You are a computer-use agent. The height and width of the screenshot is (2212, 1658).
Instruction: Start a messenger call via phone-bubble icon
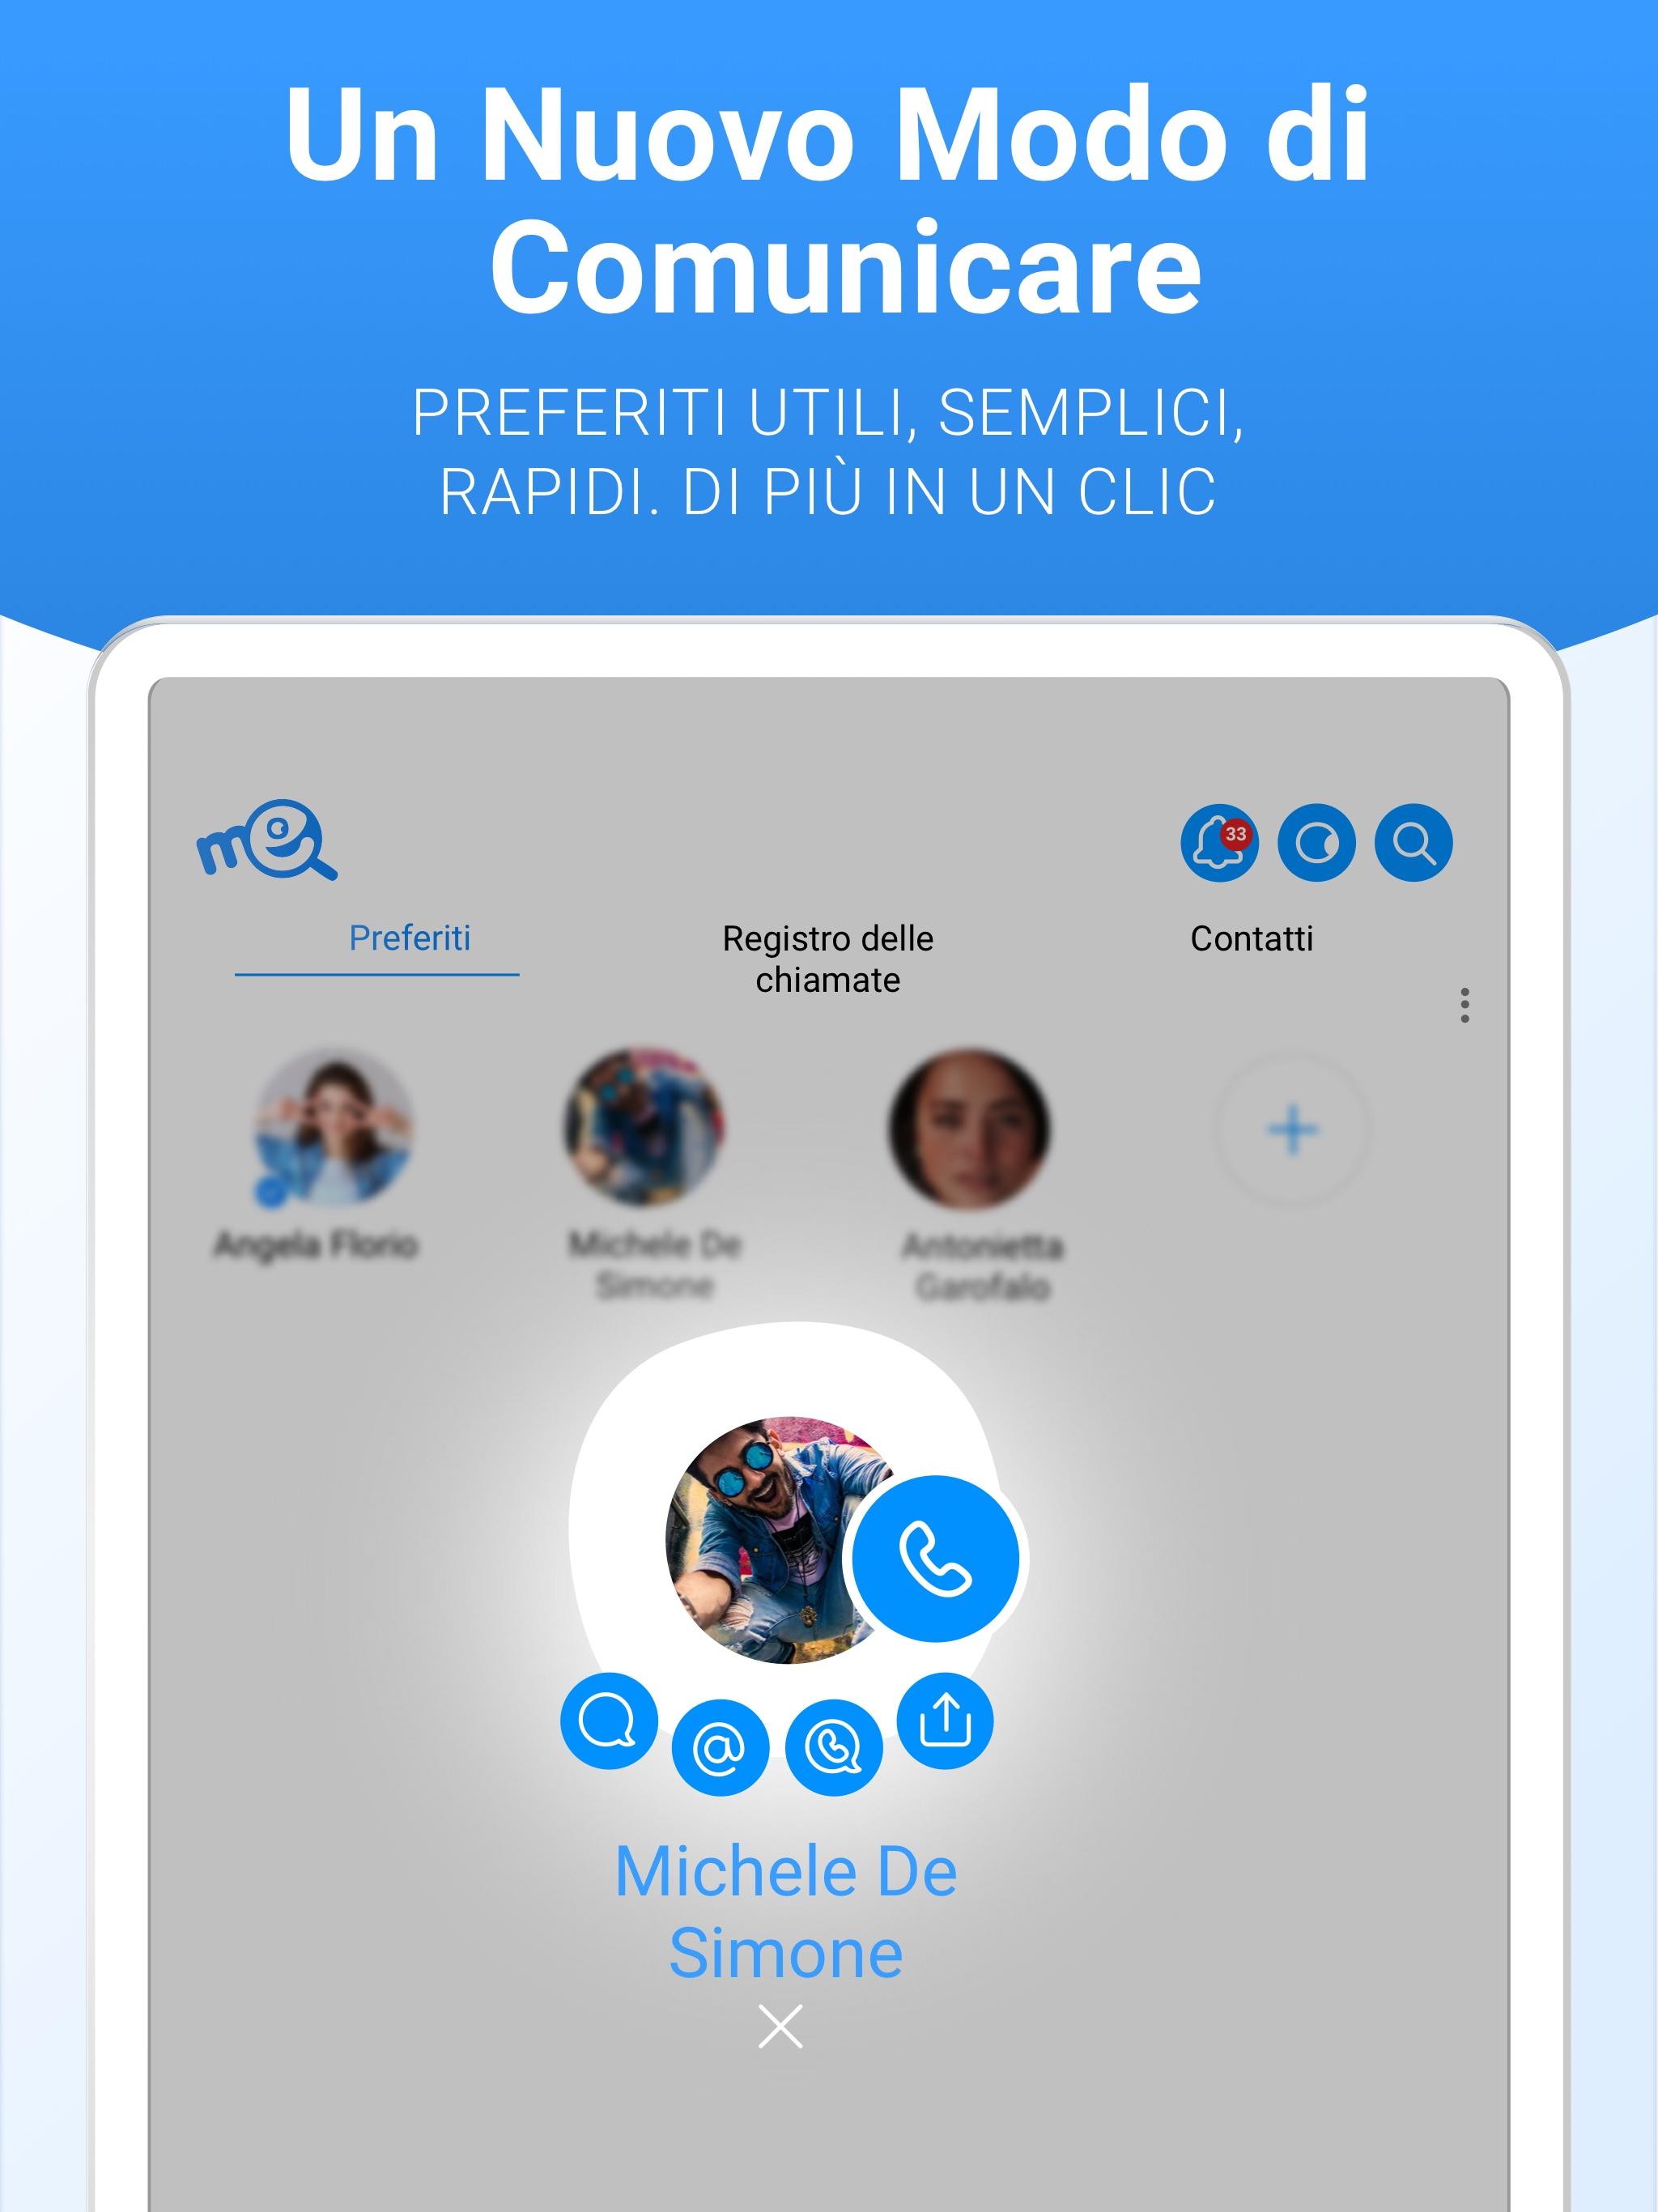point(833,1747)
